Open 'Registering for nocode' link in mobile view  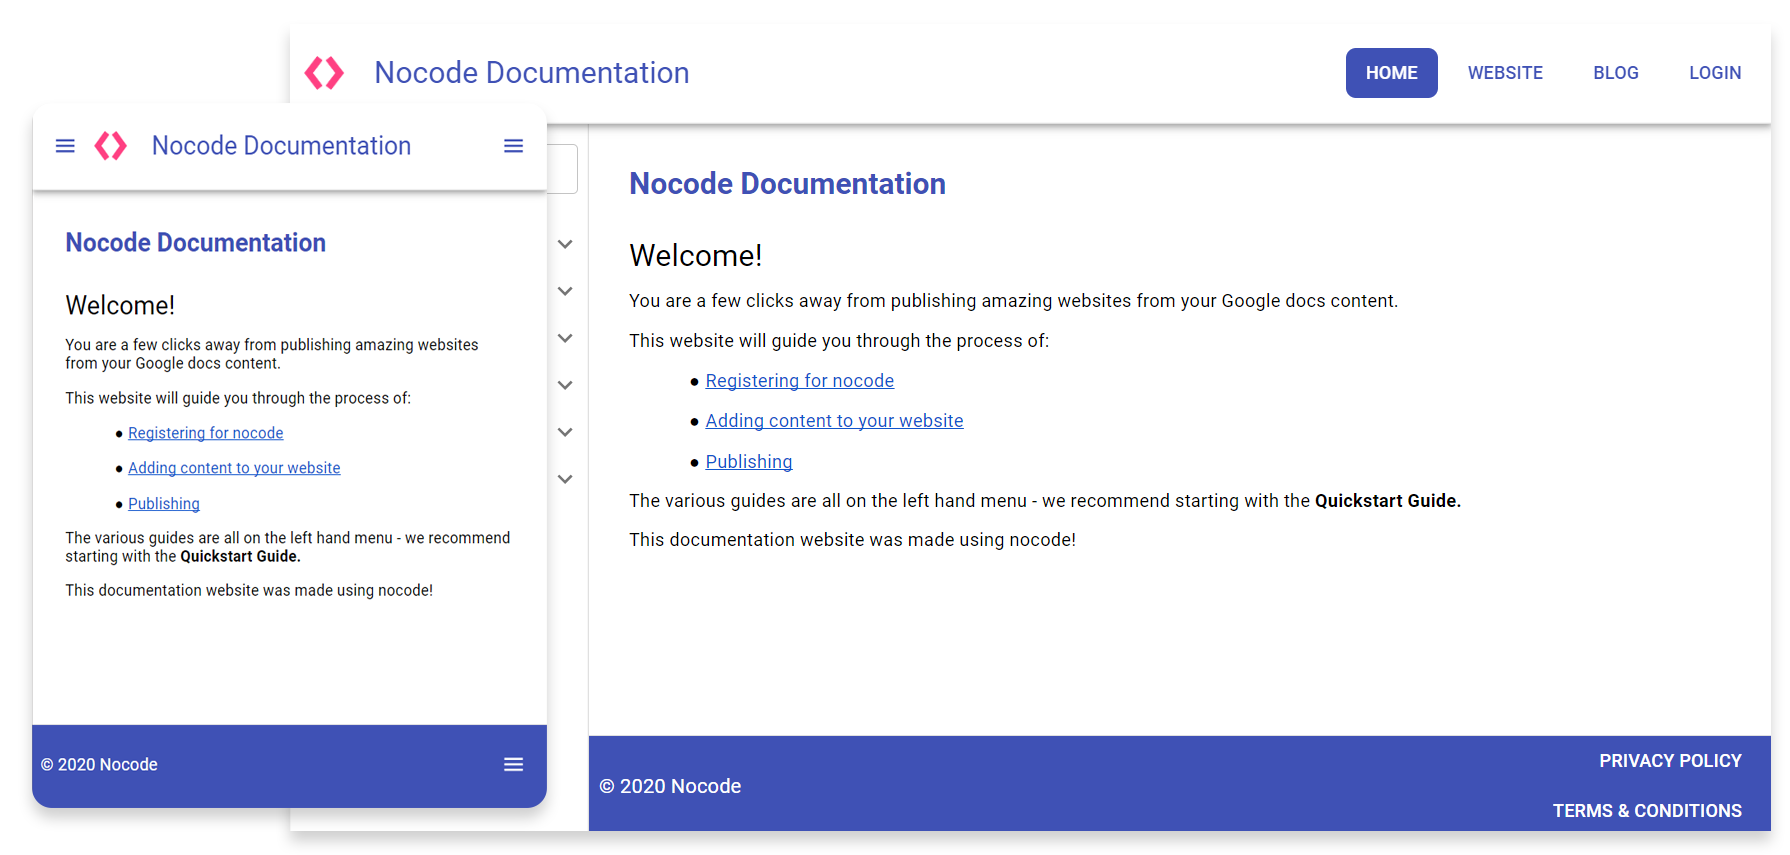tap(205, 433)
